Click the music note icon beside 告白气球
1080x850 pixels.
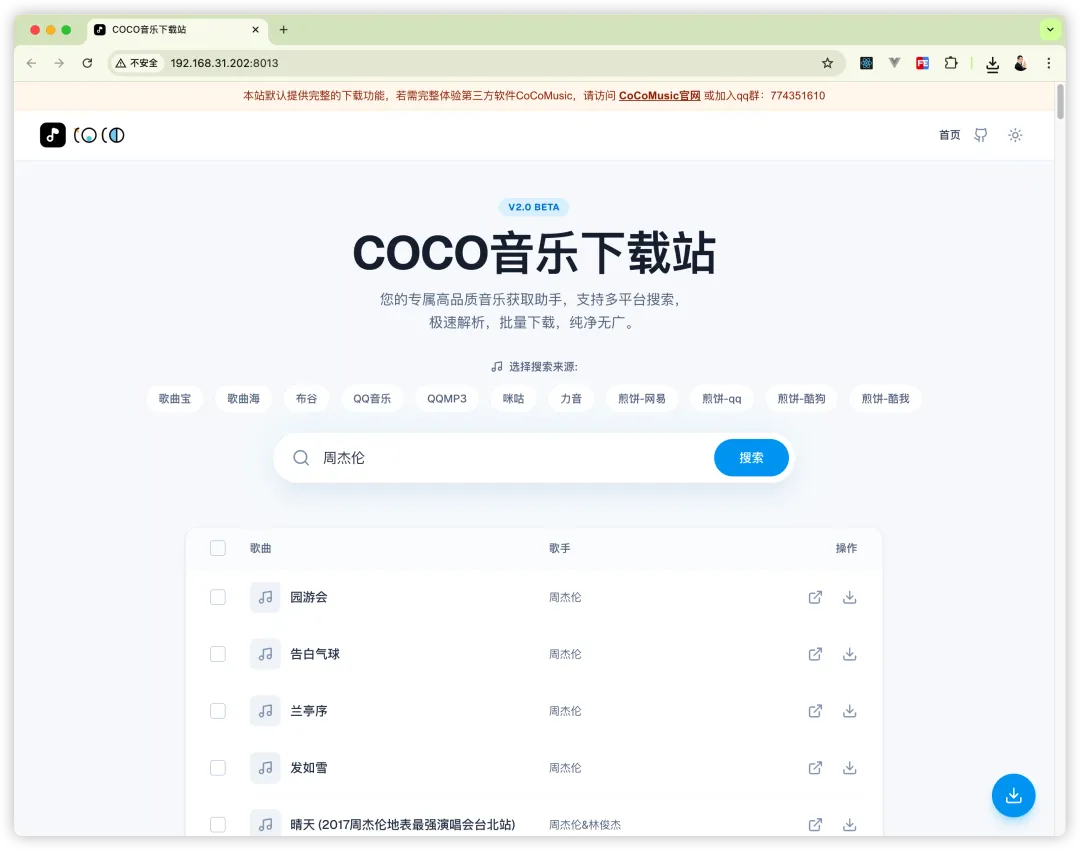pyautogui.click(x=265, y=654)
